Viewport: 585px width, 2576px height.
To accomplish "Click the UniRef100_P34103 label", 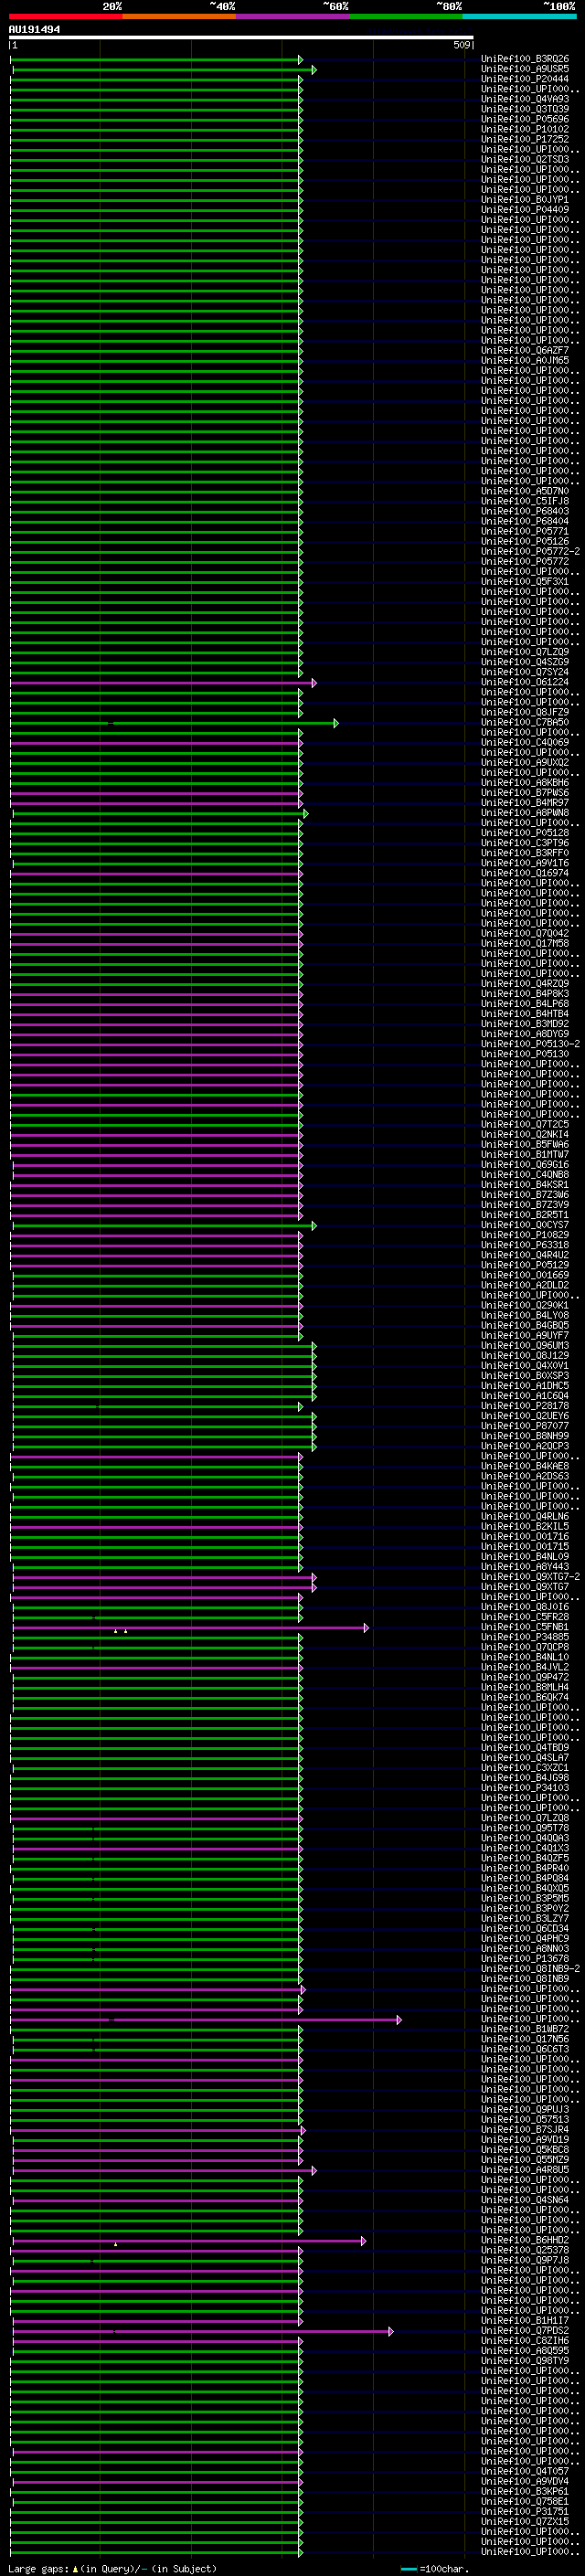I will coord(525,1788).
